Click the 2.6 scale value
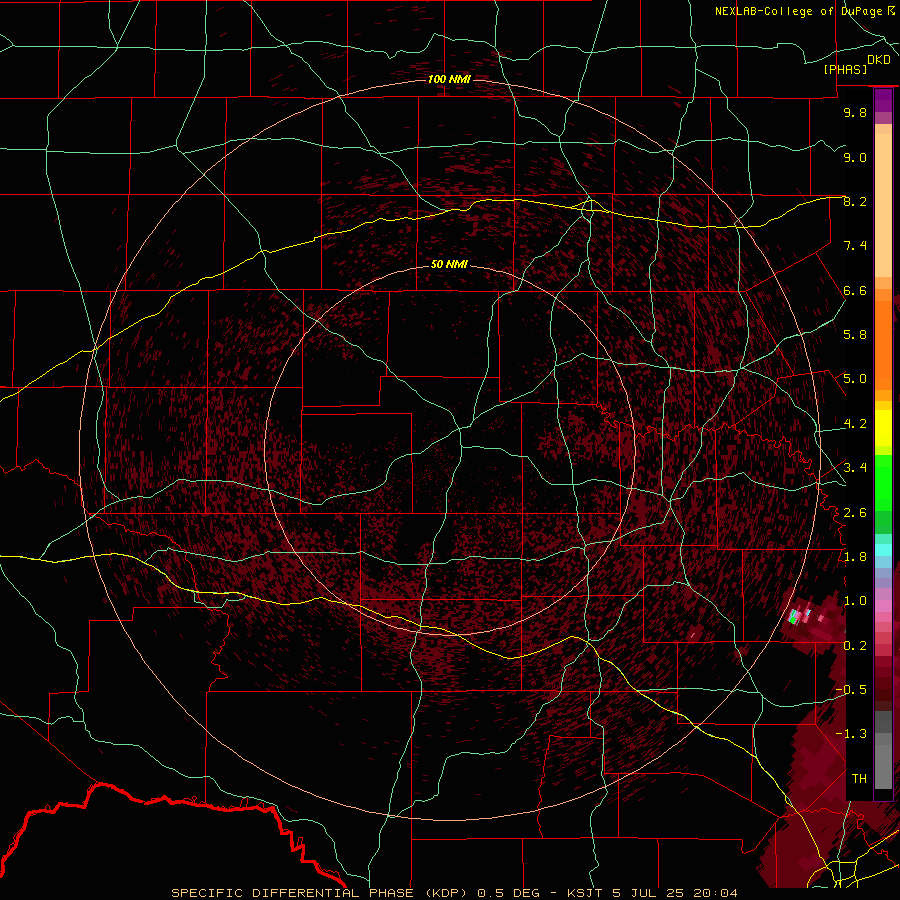This screenshot has width=900, height=900. [855, 513]
